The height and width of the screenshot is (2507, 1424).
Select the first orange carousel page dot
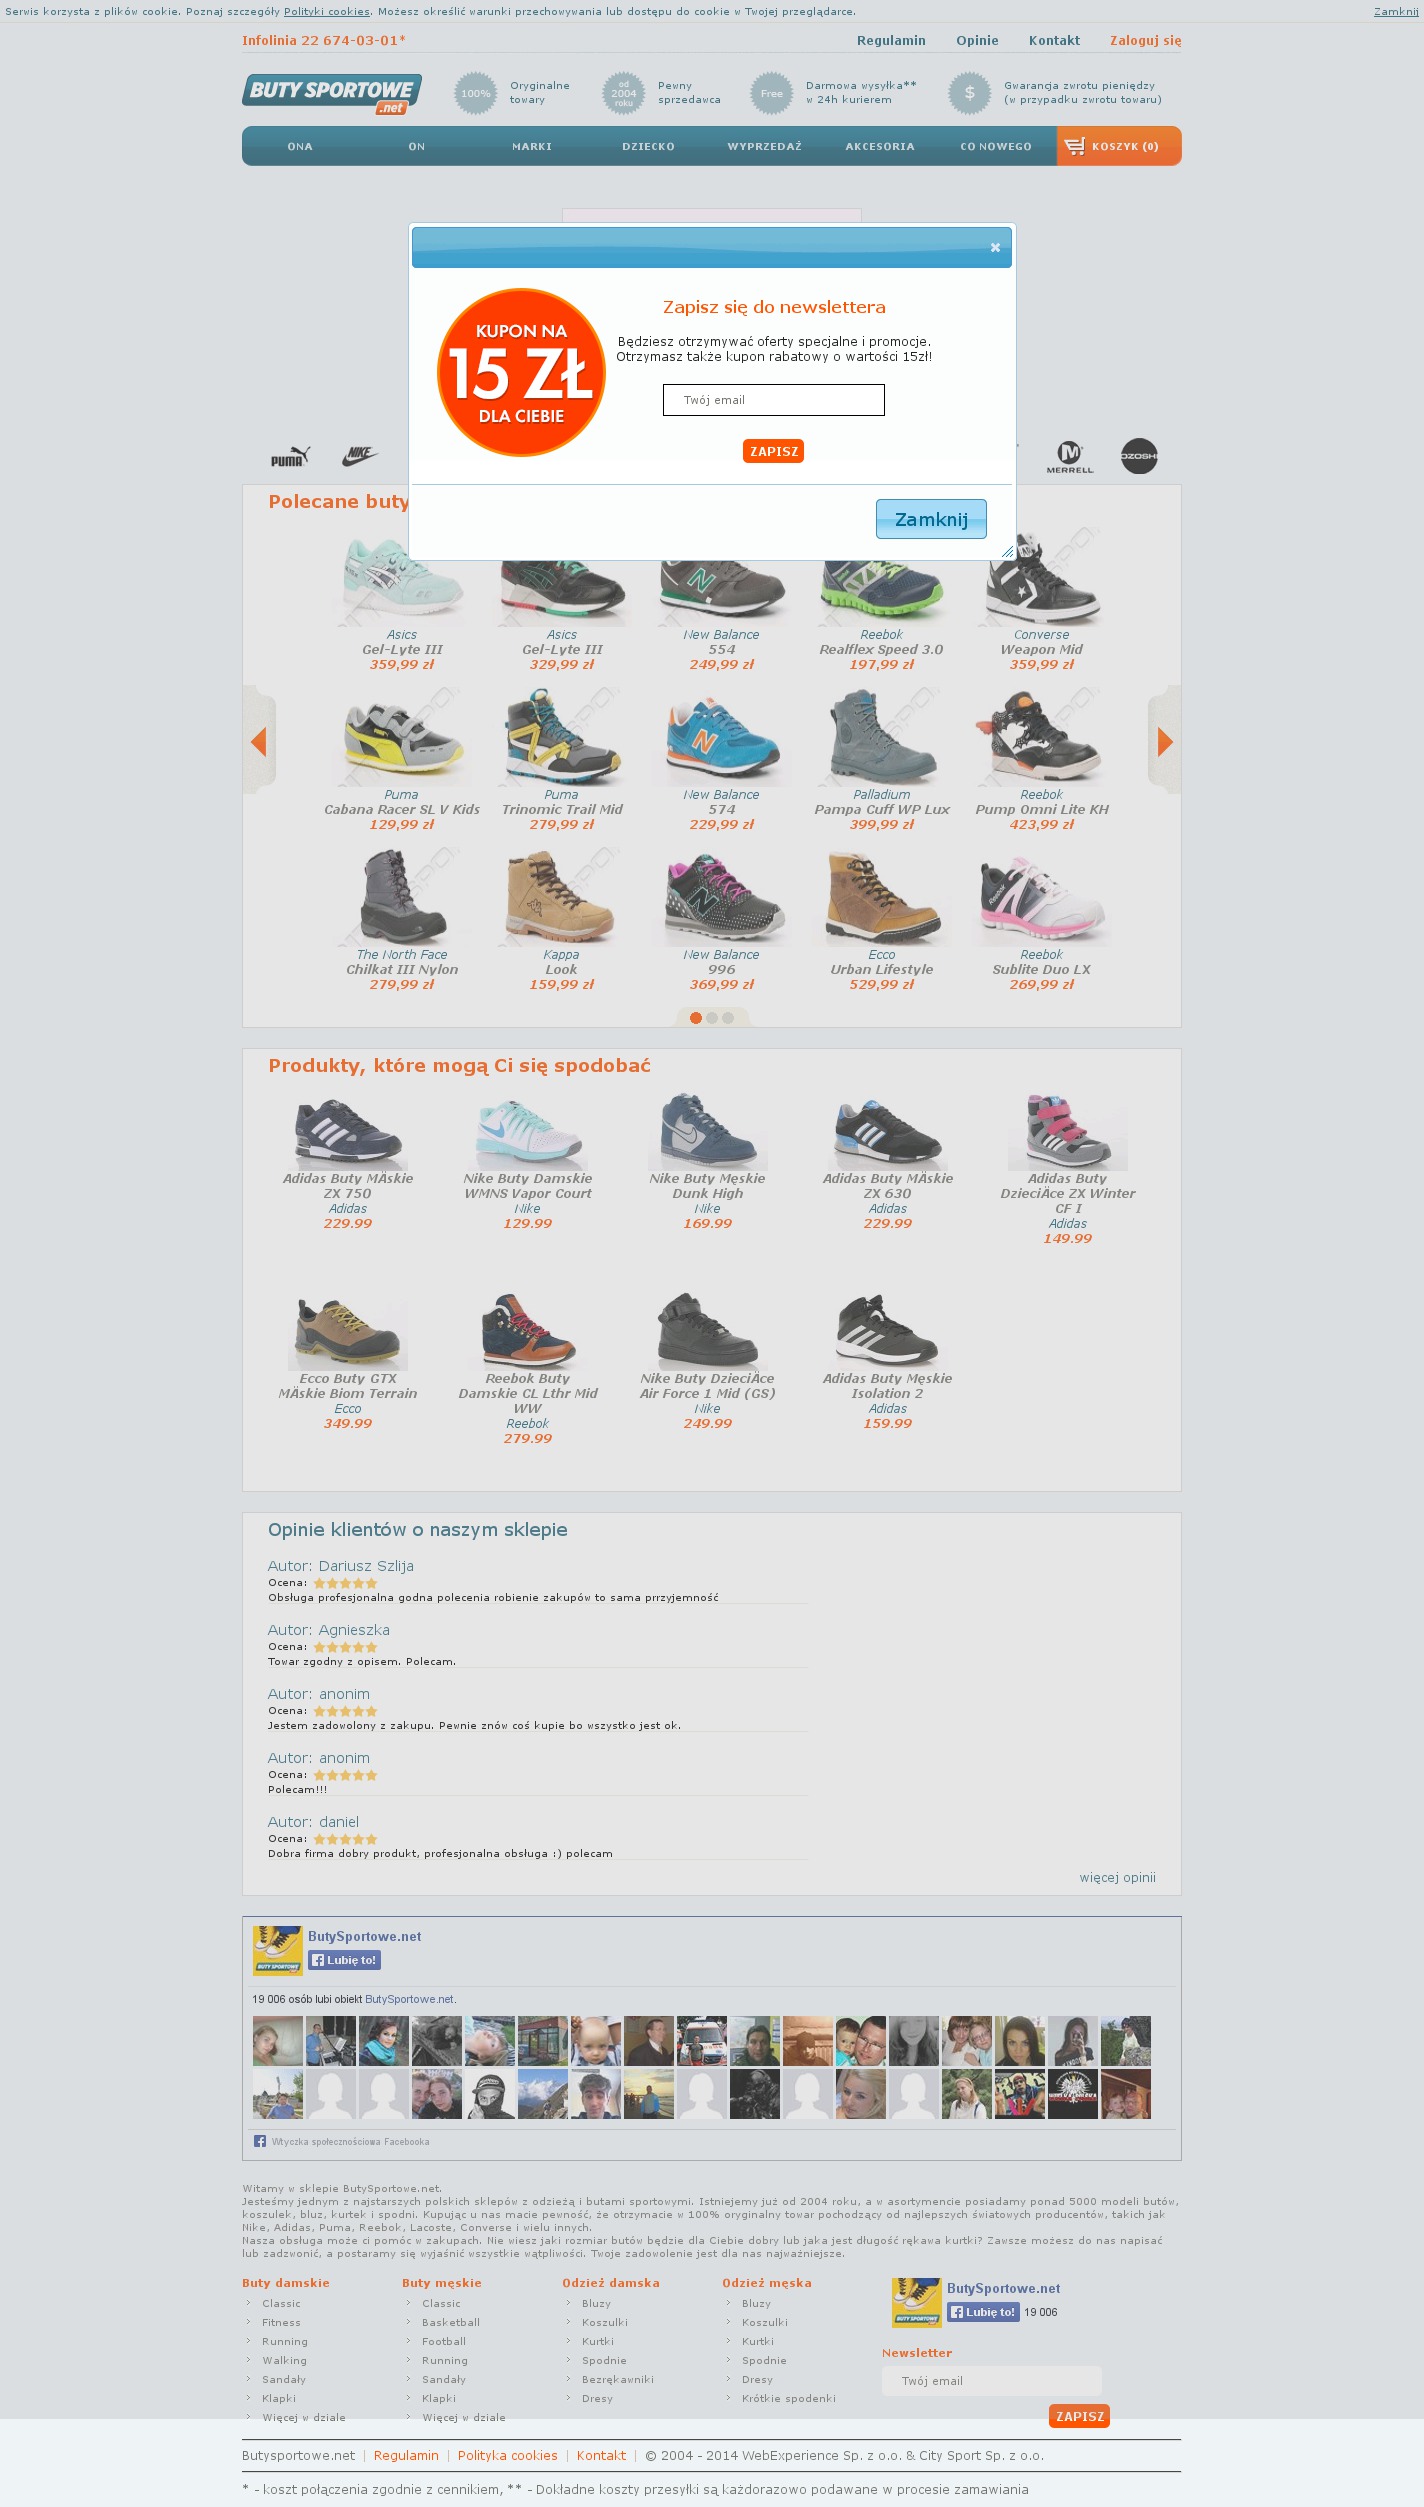click(x=696, y=1018)
